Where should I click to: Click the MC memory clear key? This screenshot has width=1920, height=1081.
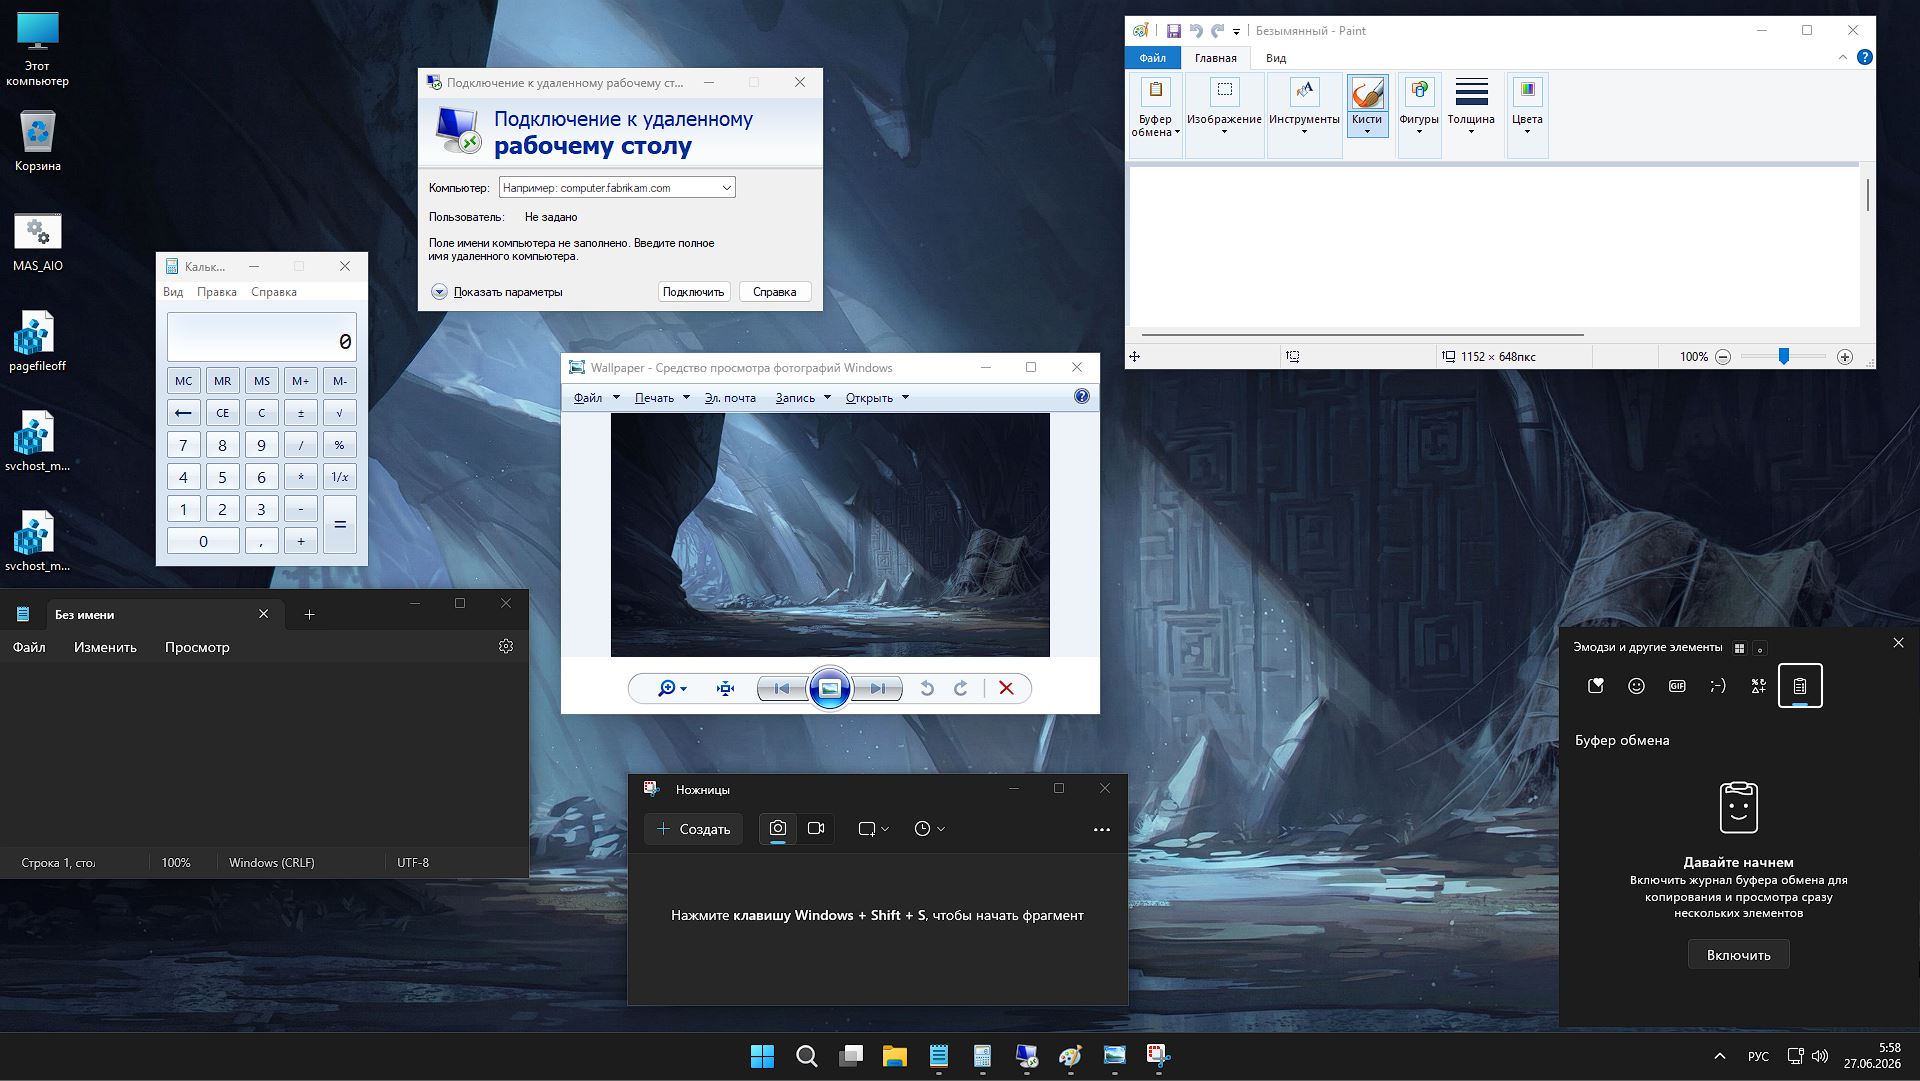pos(184,381)
